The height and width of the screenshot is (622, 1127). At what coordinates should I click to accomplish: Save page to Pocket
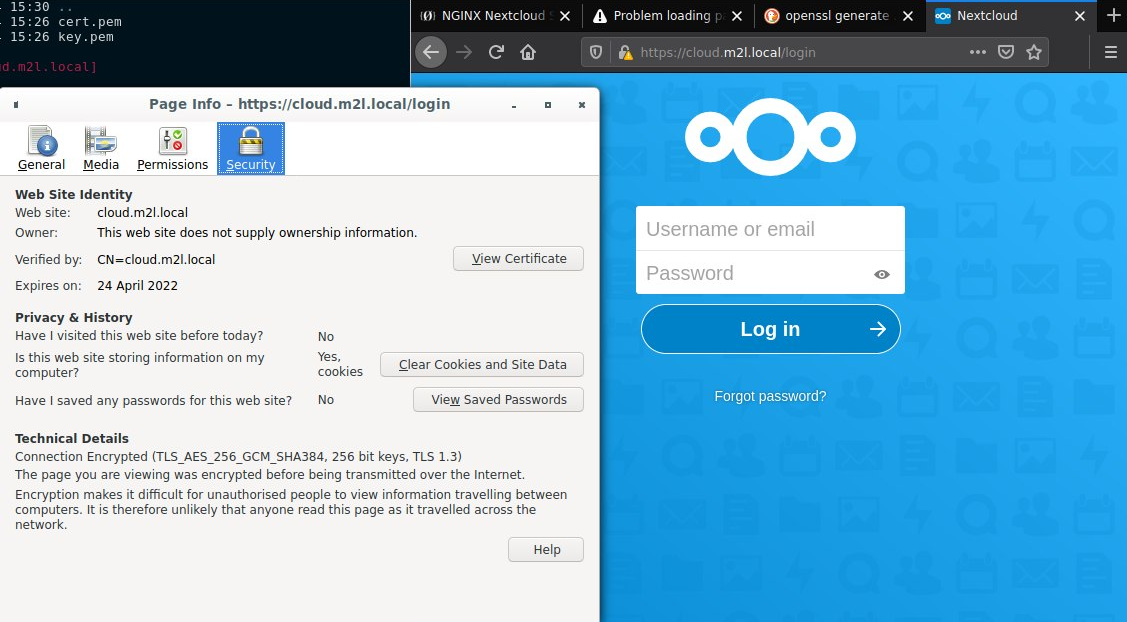coord(1006,52)
